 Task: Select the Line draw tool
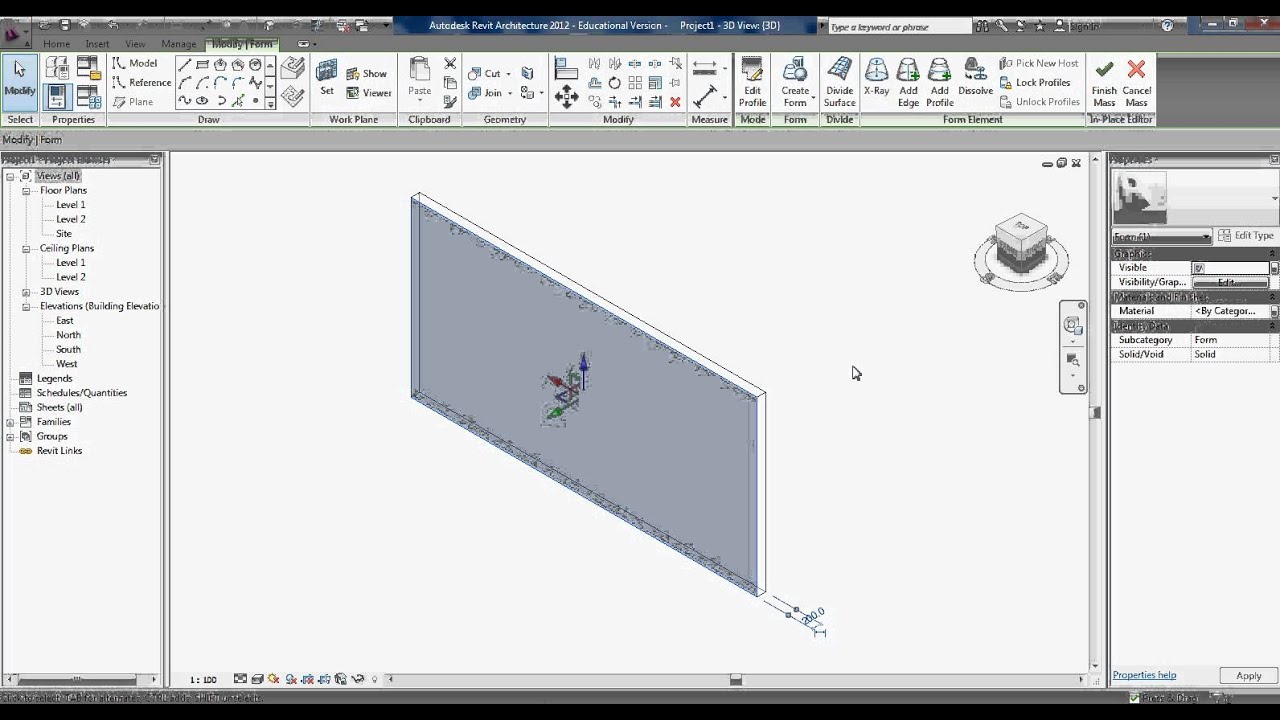pos(185,64)
